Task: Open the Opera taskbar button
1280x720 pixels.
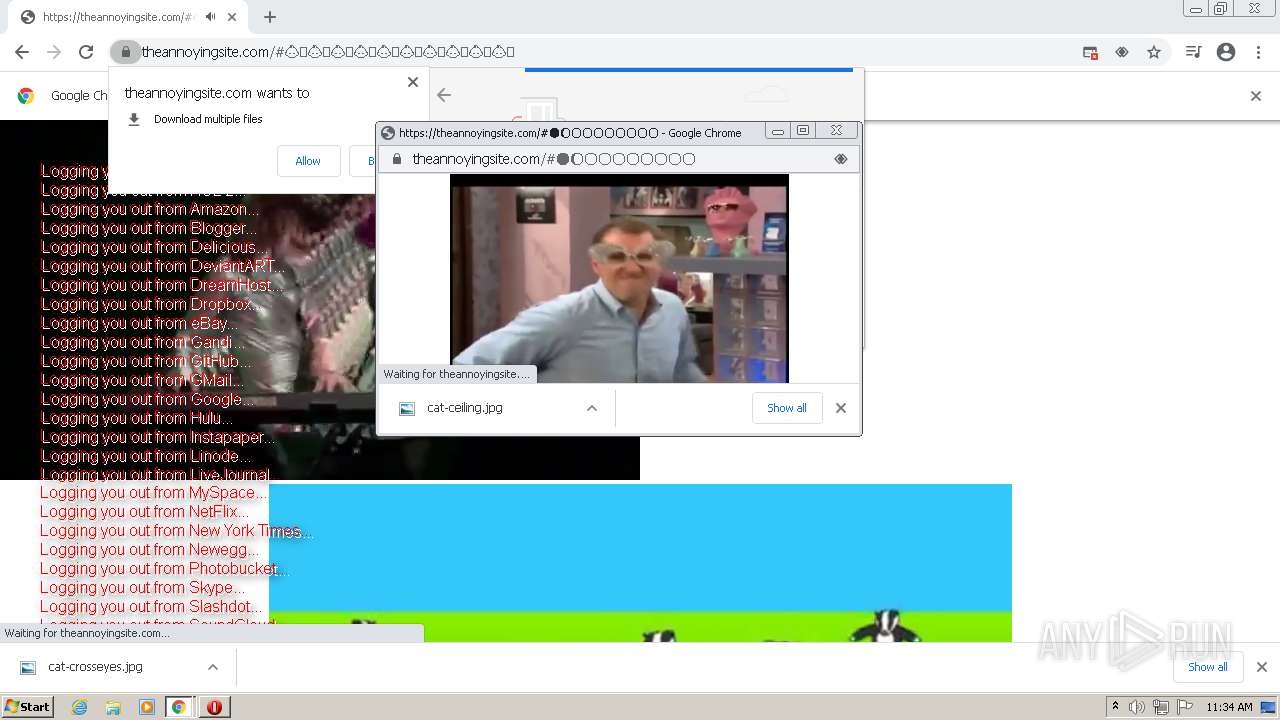Action: pos(214,707)
